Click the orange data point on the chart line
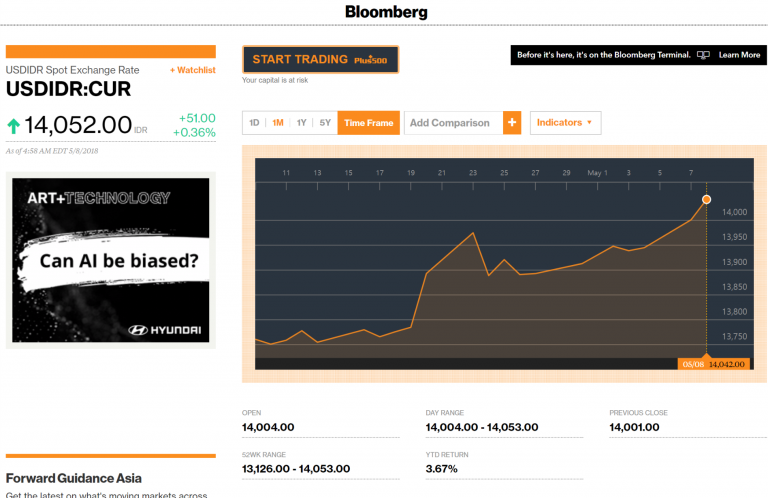Image resolution: width=768 pixels, height=498 pixels. point(707,200)
